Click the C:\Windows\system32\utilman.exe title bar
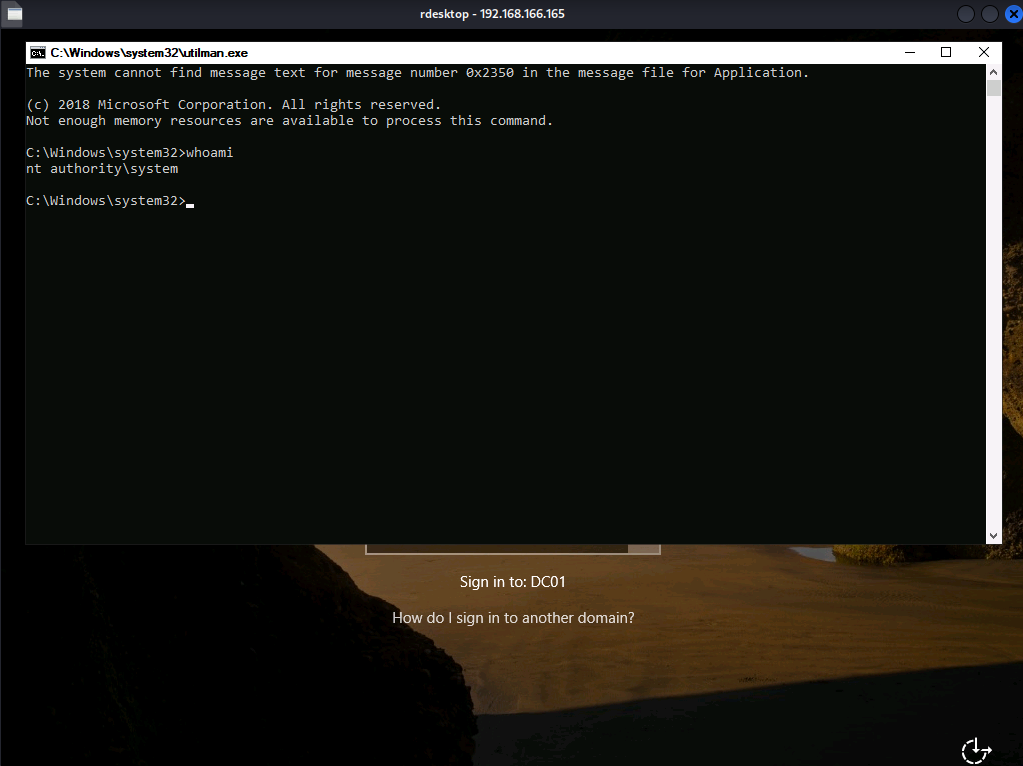The image size is (1023, 766). click(x=500, y=53)
